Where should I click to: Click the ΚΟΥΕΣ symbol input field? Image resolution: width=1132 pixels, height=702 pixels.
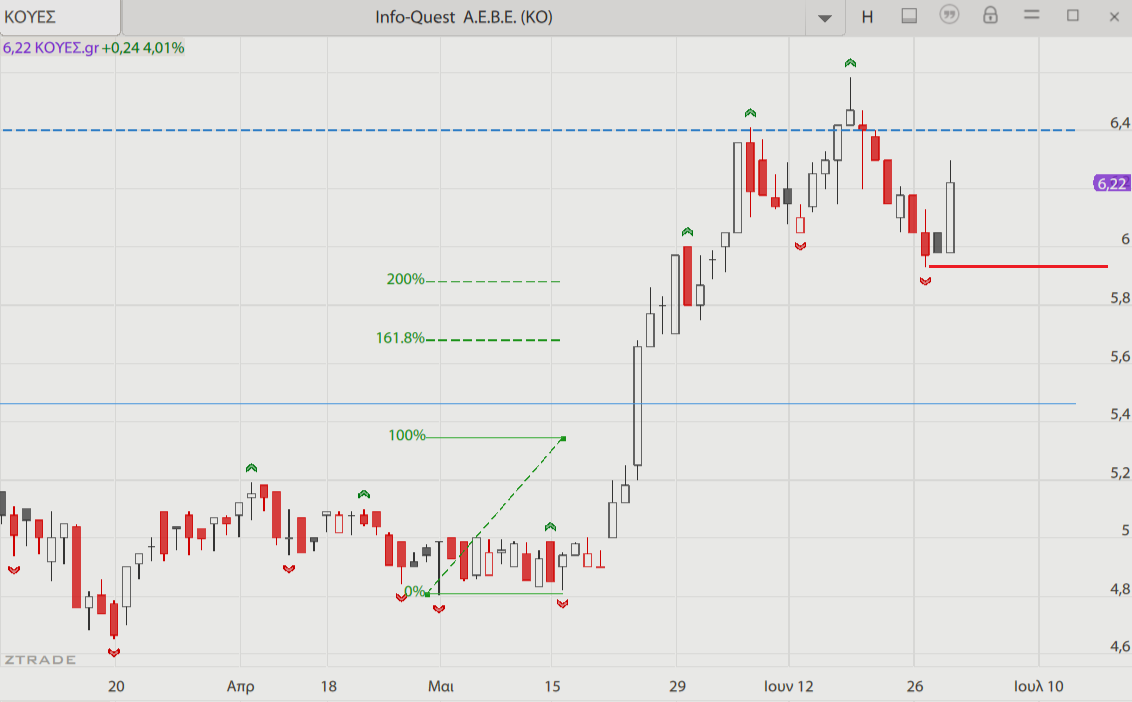[60, 17]
